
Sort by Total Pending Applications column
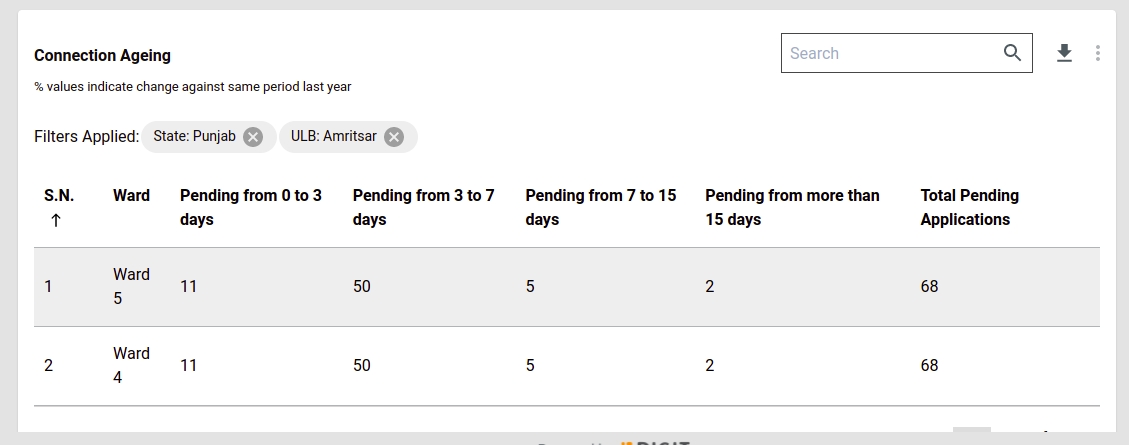(969, 207)
